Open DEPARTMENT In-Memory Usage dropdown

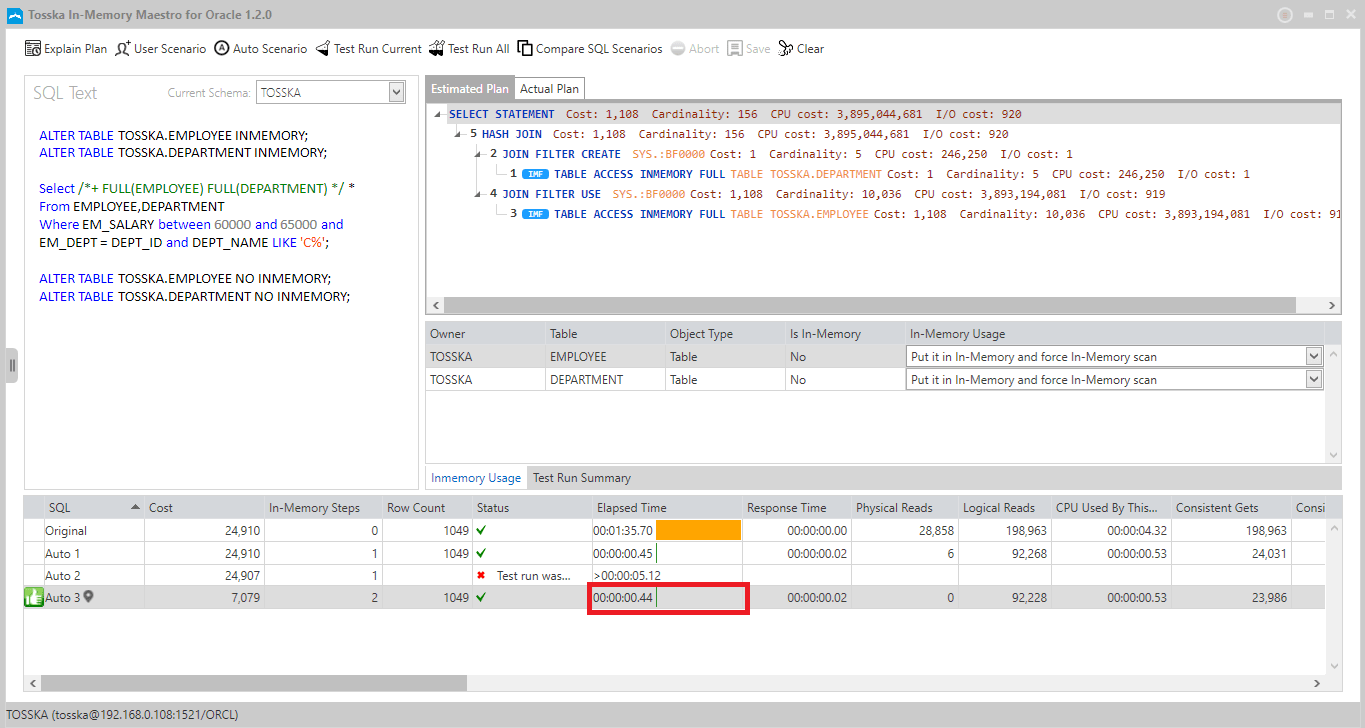(1314, 379)
